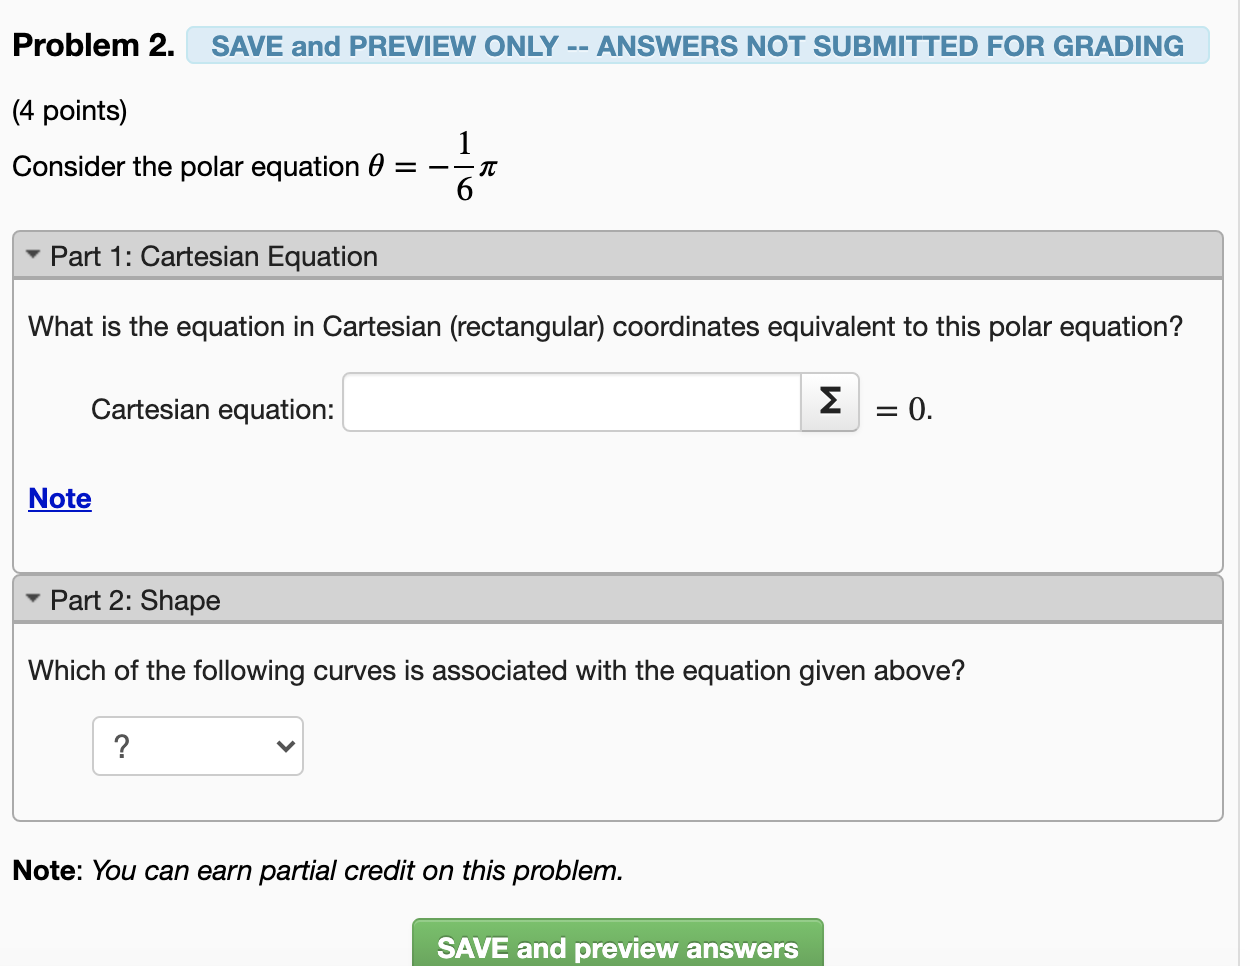Click the curves question text in Part 2
Image resolution: width=1250 pixels, height=966 pixels.
497,670
